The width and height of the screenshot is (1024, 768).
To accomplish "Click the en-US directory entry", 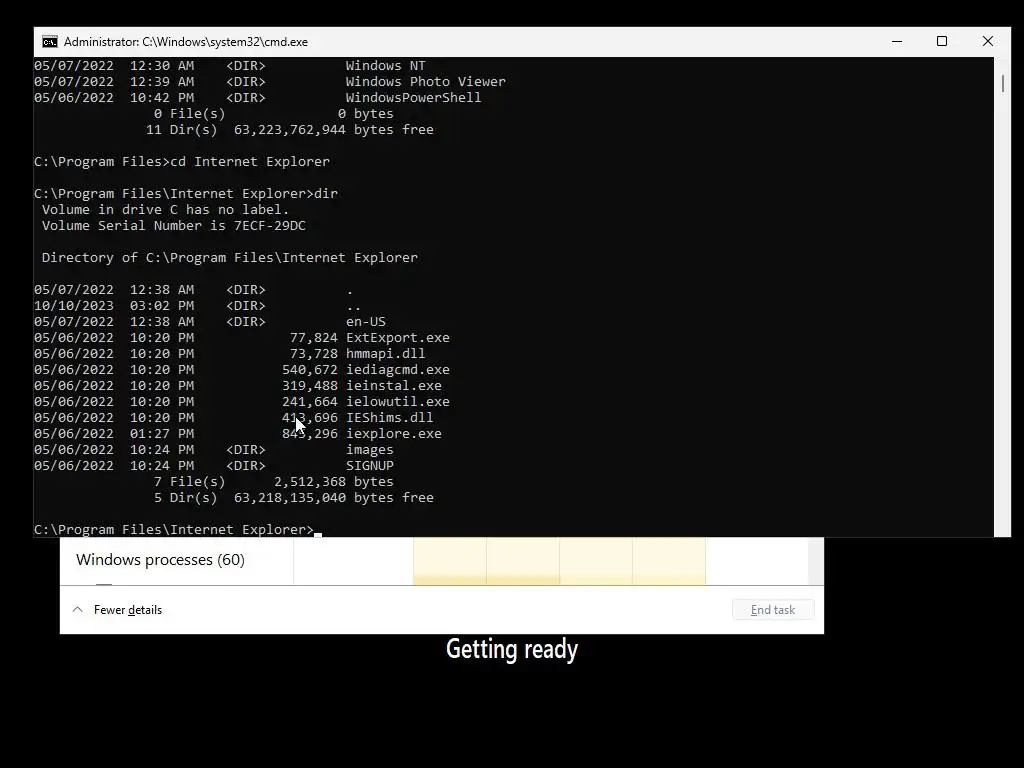I will click(x=366, y=321).
